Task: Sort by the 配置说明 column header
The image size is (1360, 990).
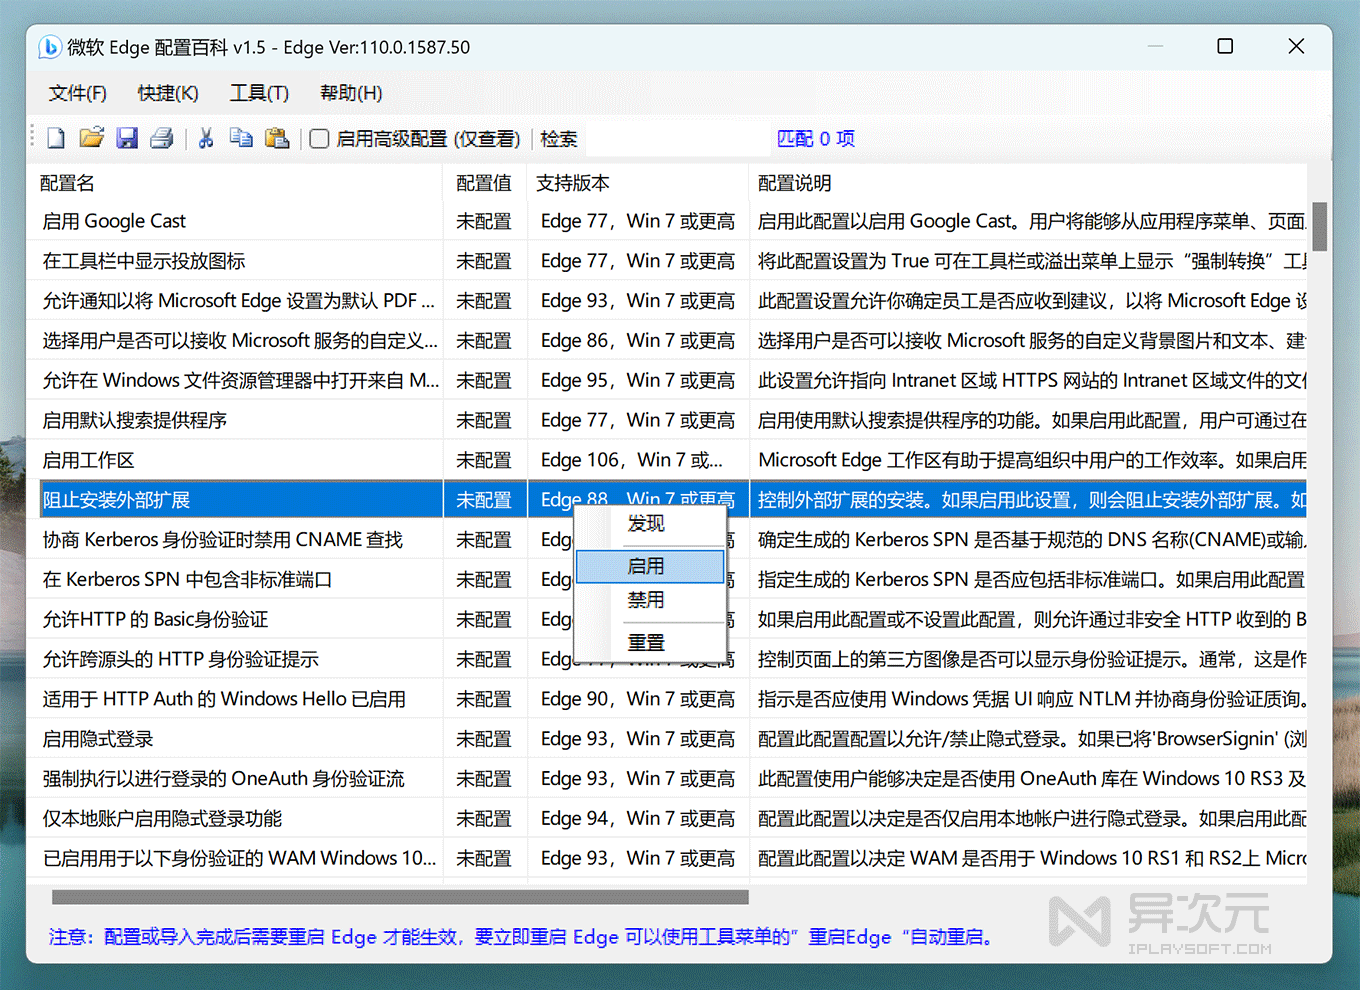Action: point(1028,183)
